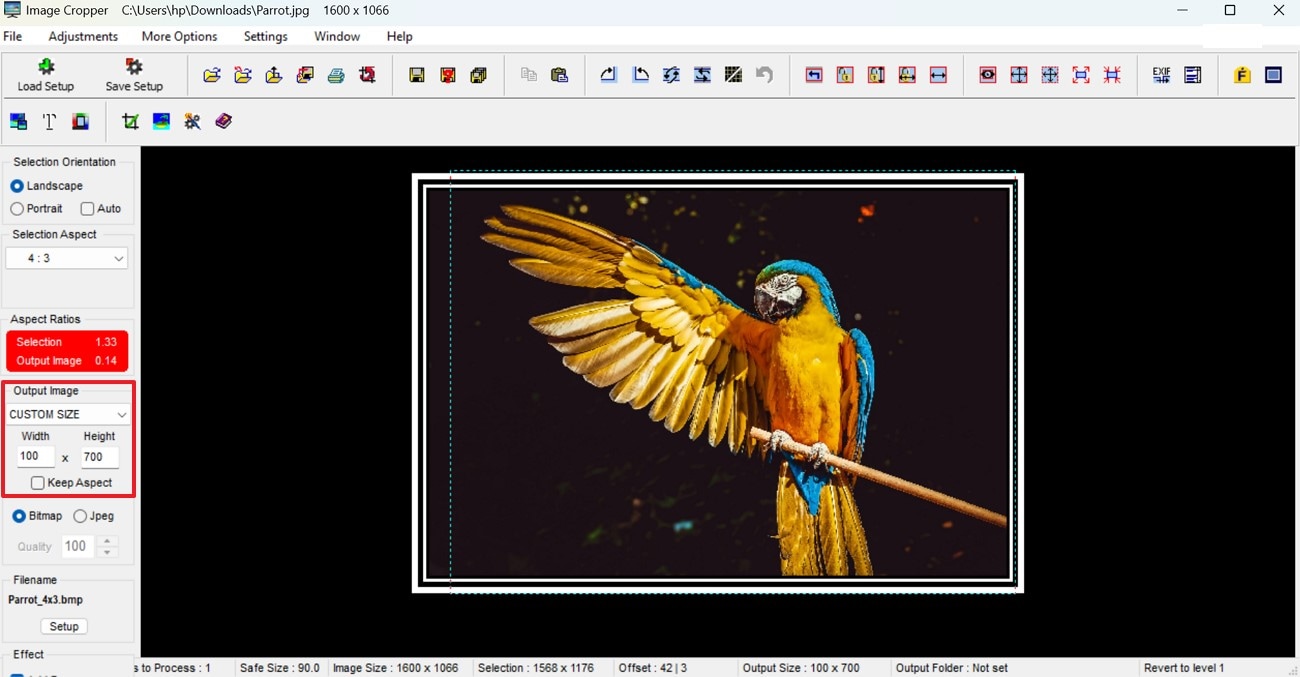Click the gear with tools icon
This screenshot has height=677, width=1300.
click(x=192, y=121)
